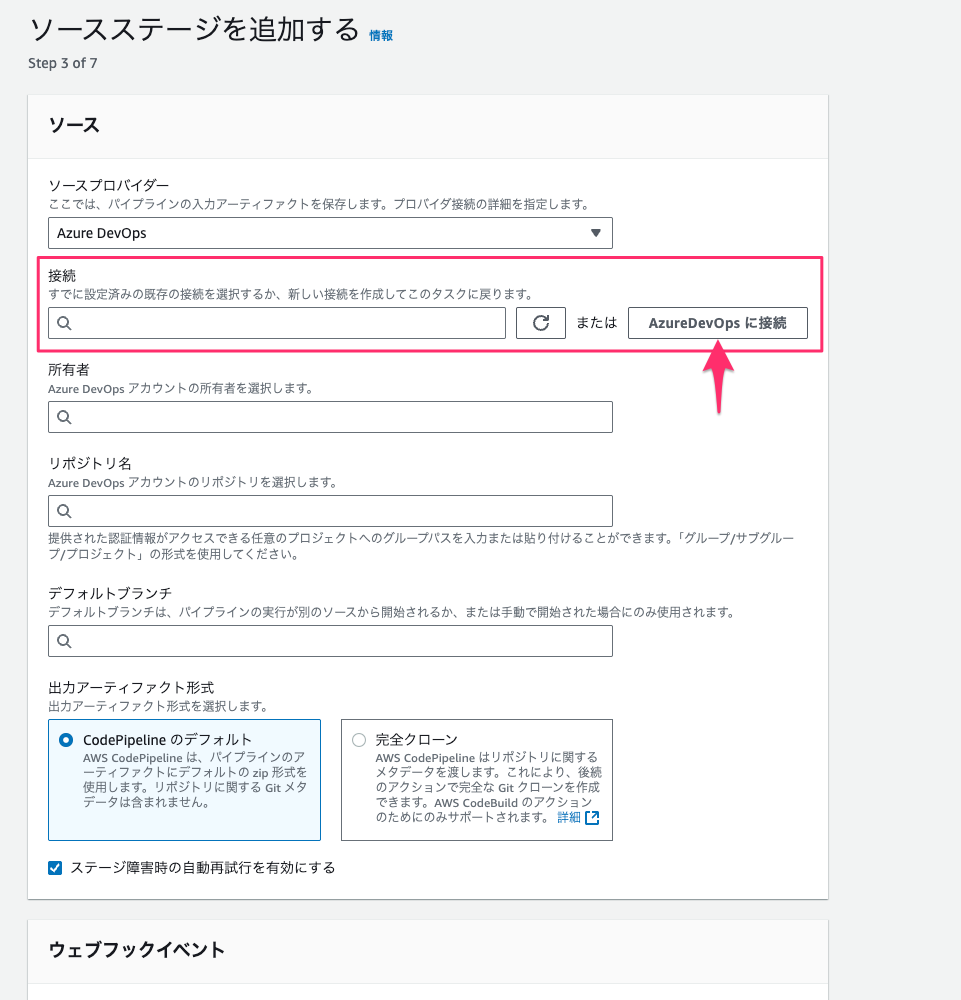Focus the 所有者 input field
The height and width of the screenshot is (1000, 961).
(x=330, y=417)
